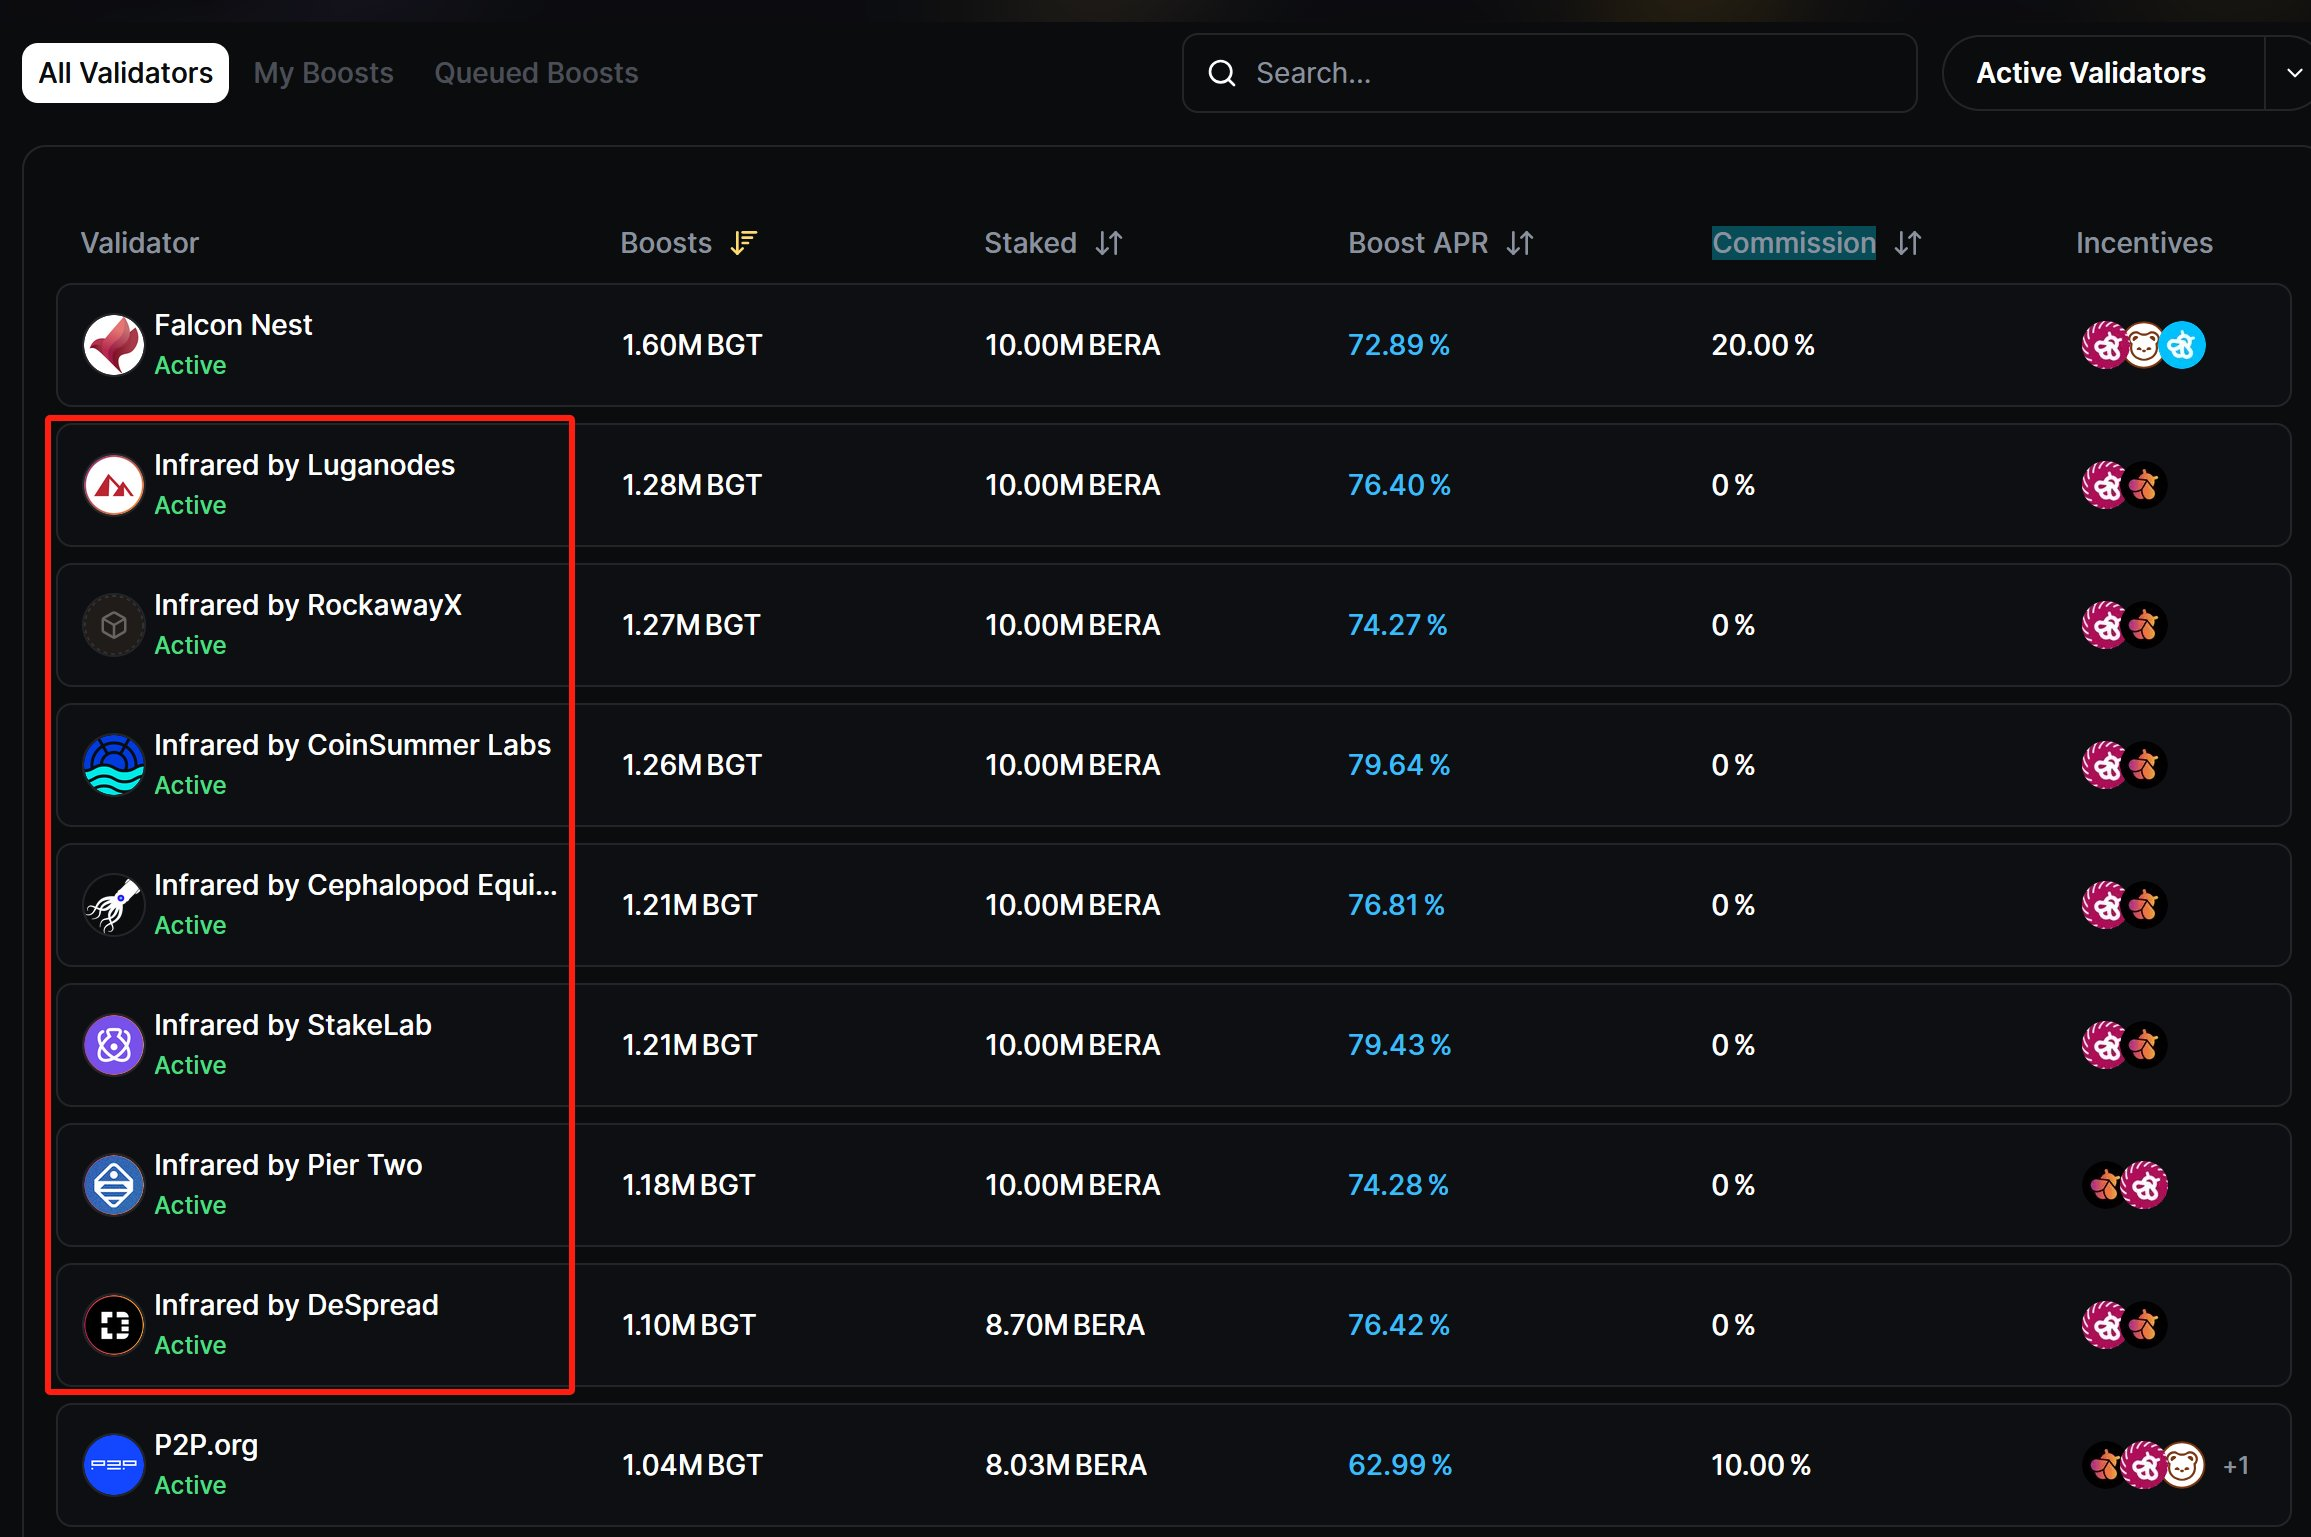Open the Infrared by RockawayX validator
This screenshot has height=1537, width=2311.
pos(307,605)
